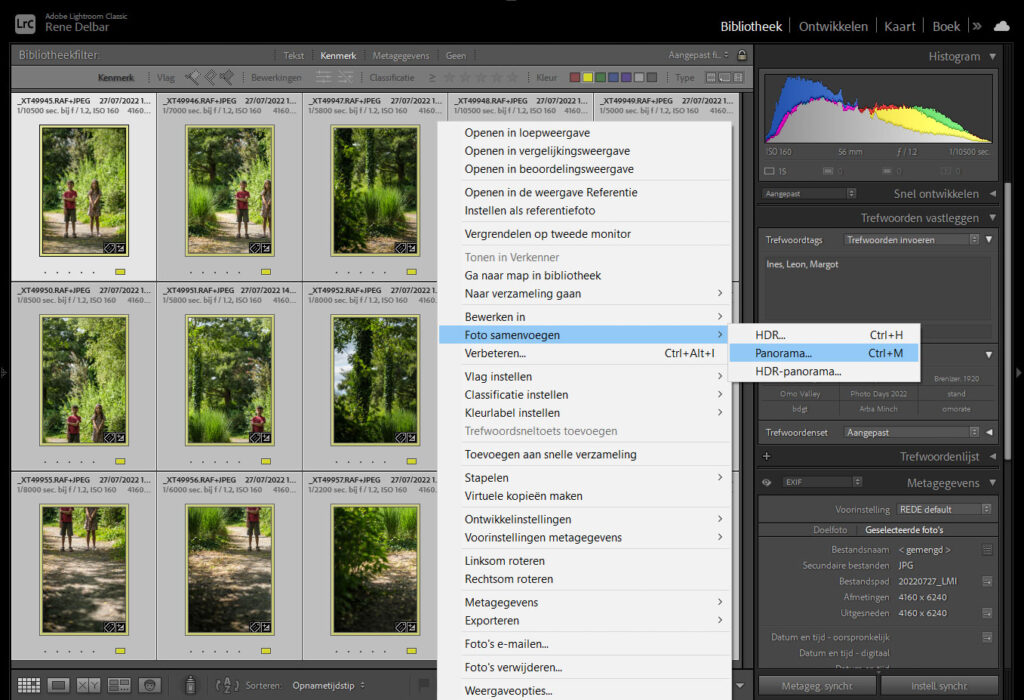The height and width of the screenshot is (700, 1024).
Task: Click badge icons on _XT49945 thumbnail
Action: pyautogui.click(x=114, y=248)
